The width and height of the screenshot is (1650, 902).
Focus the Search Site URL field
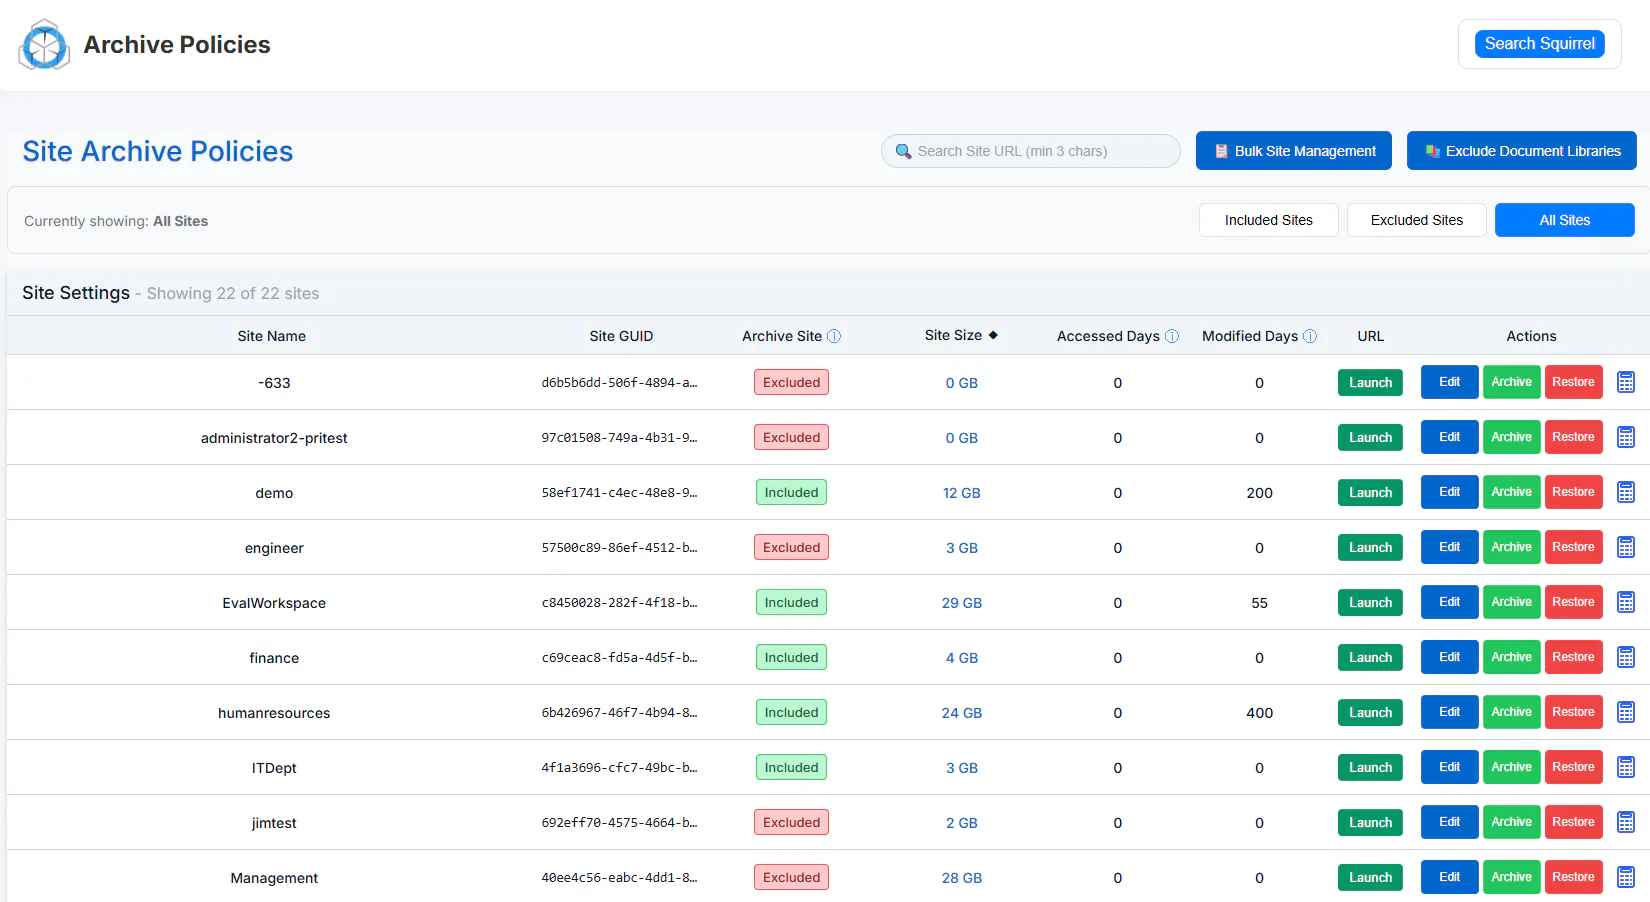1031,151
